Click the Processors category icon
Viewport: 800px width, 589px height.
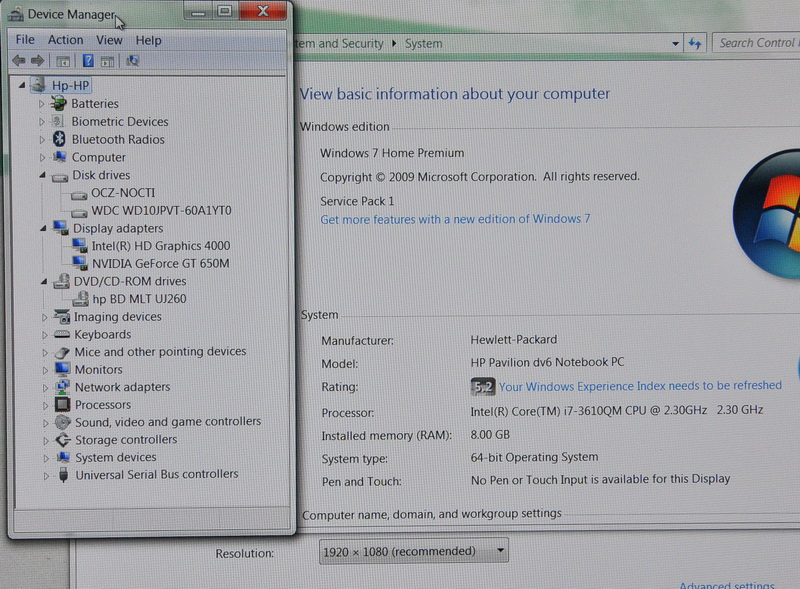coord(62,404)
